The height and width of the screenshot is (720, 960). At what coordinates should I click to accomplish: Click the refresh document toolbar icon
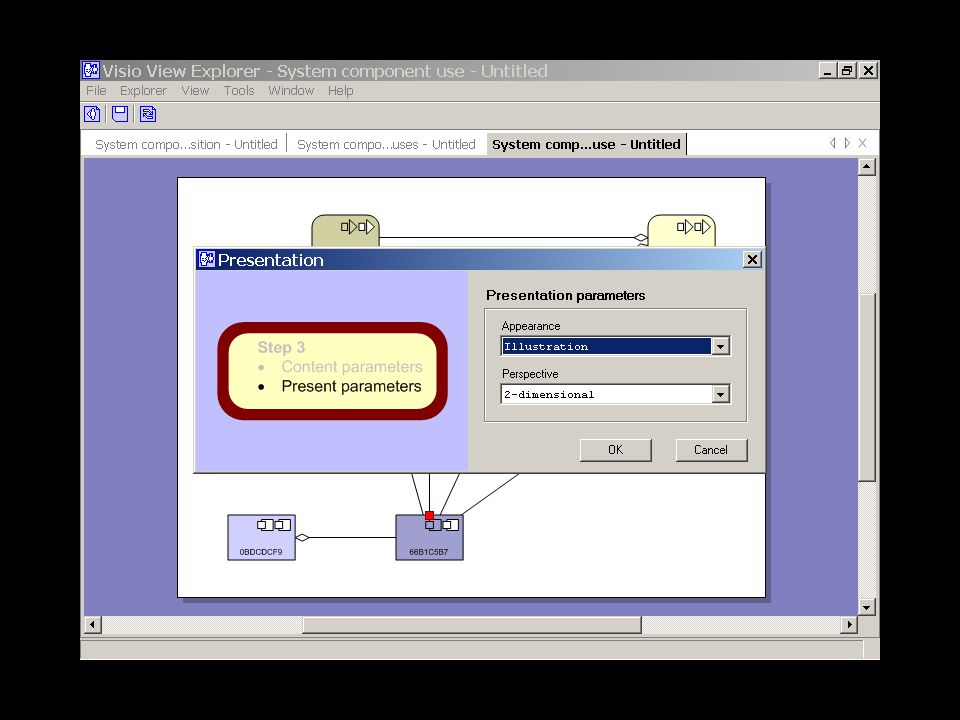pos(148,114)
